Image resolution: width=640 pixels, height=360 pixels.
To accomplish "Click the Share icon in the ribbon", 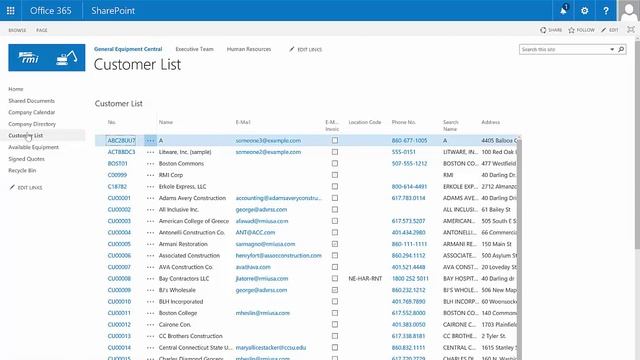I will tap(543, 30).
